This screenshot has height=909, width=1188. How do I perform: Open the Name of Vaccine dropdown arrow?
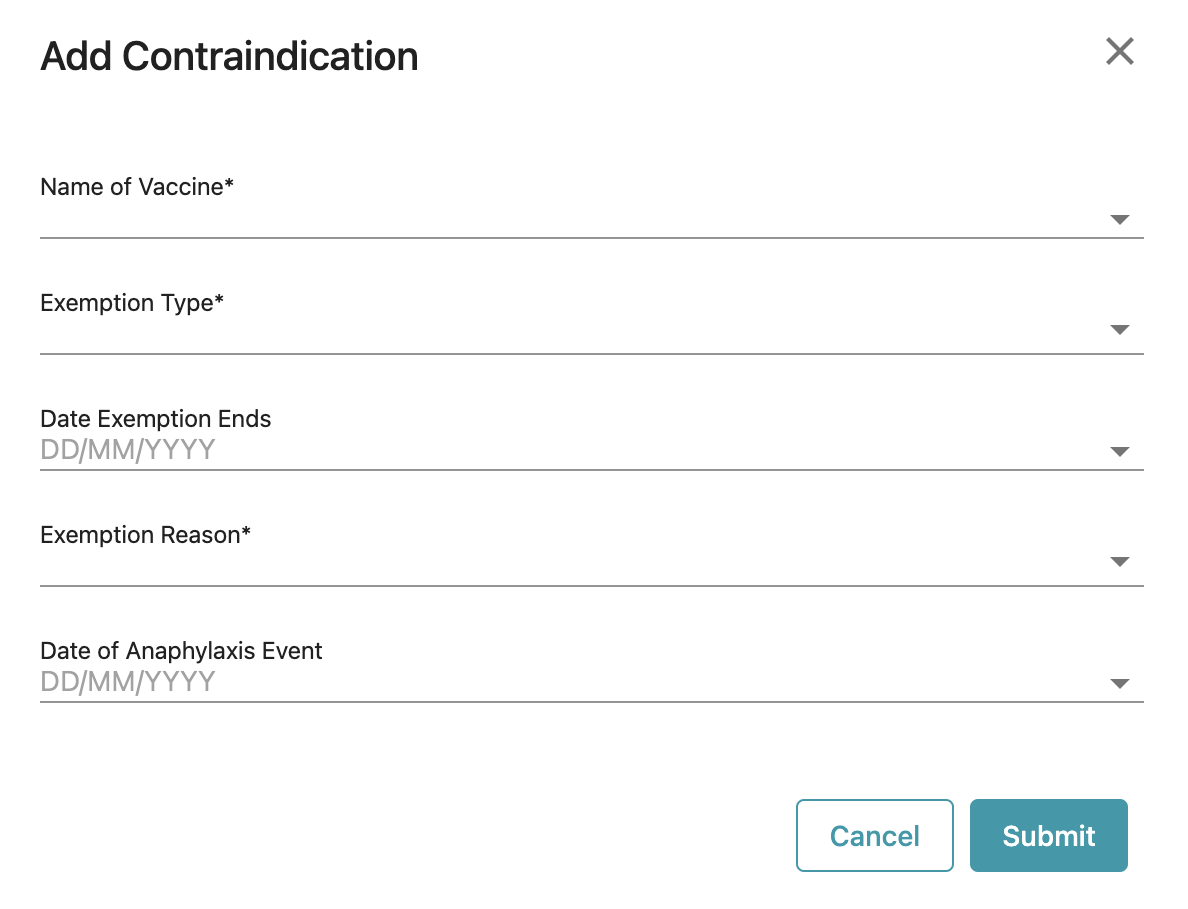click(1120, 220)
